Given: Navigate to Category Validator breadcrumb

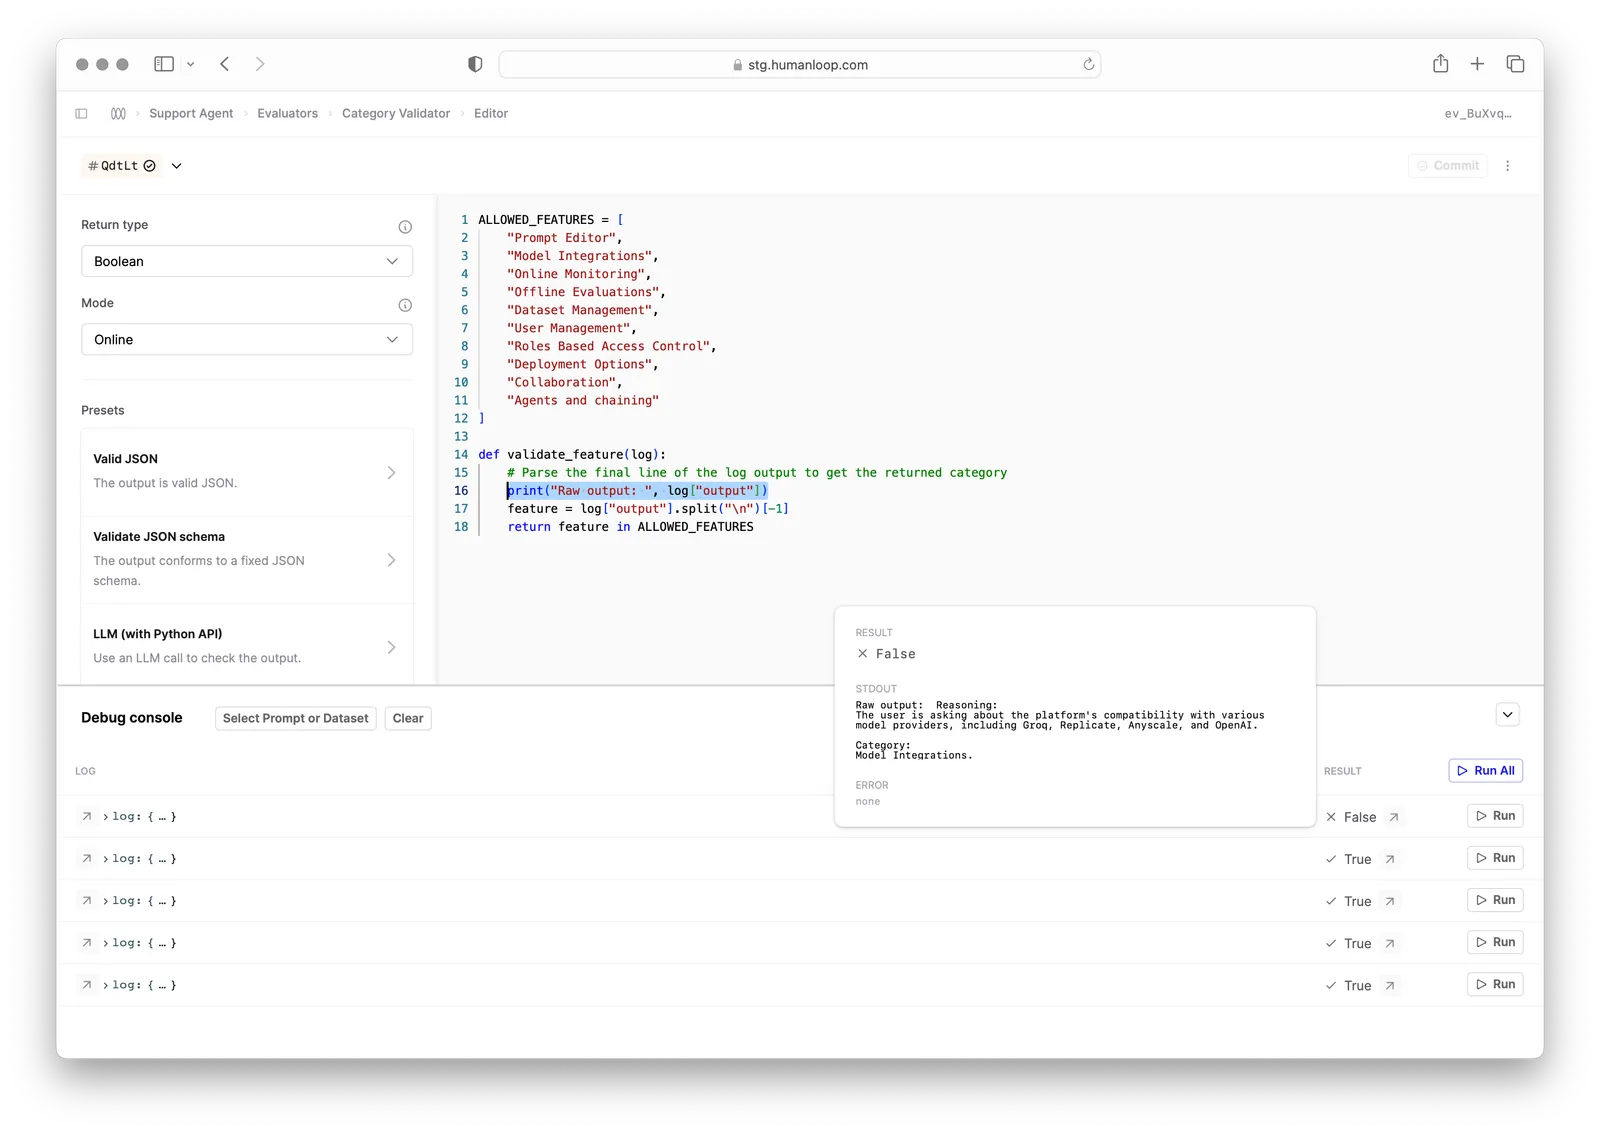Looking at the screenshot, I should [396, 114].
